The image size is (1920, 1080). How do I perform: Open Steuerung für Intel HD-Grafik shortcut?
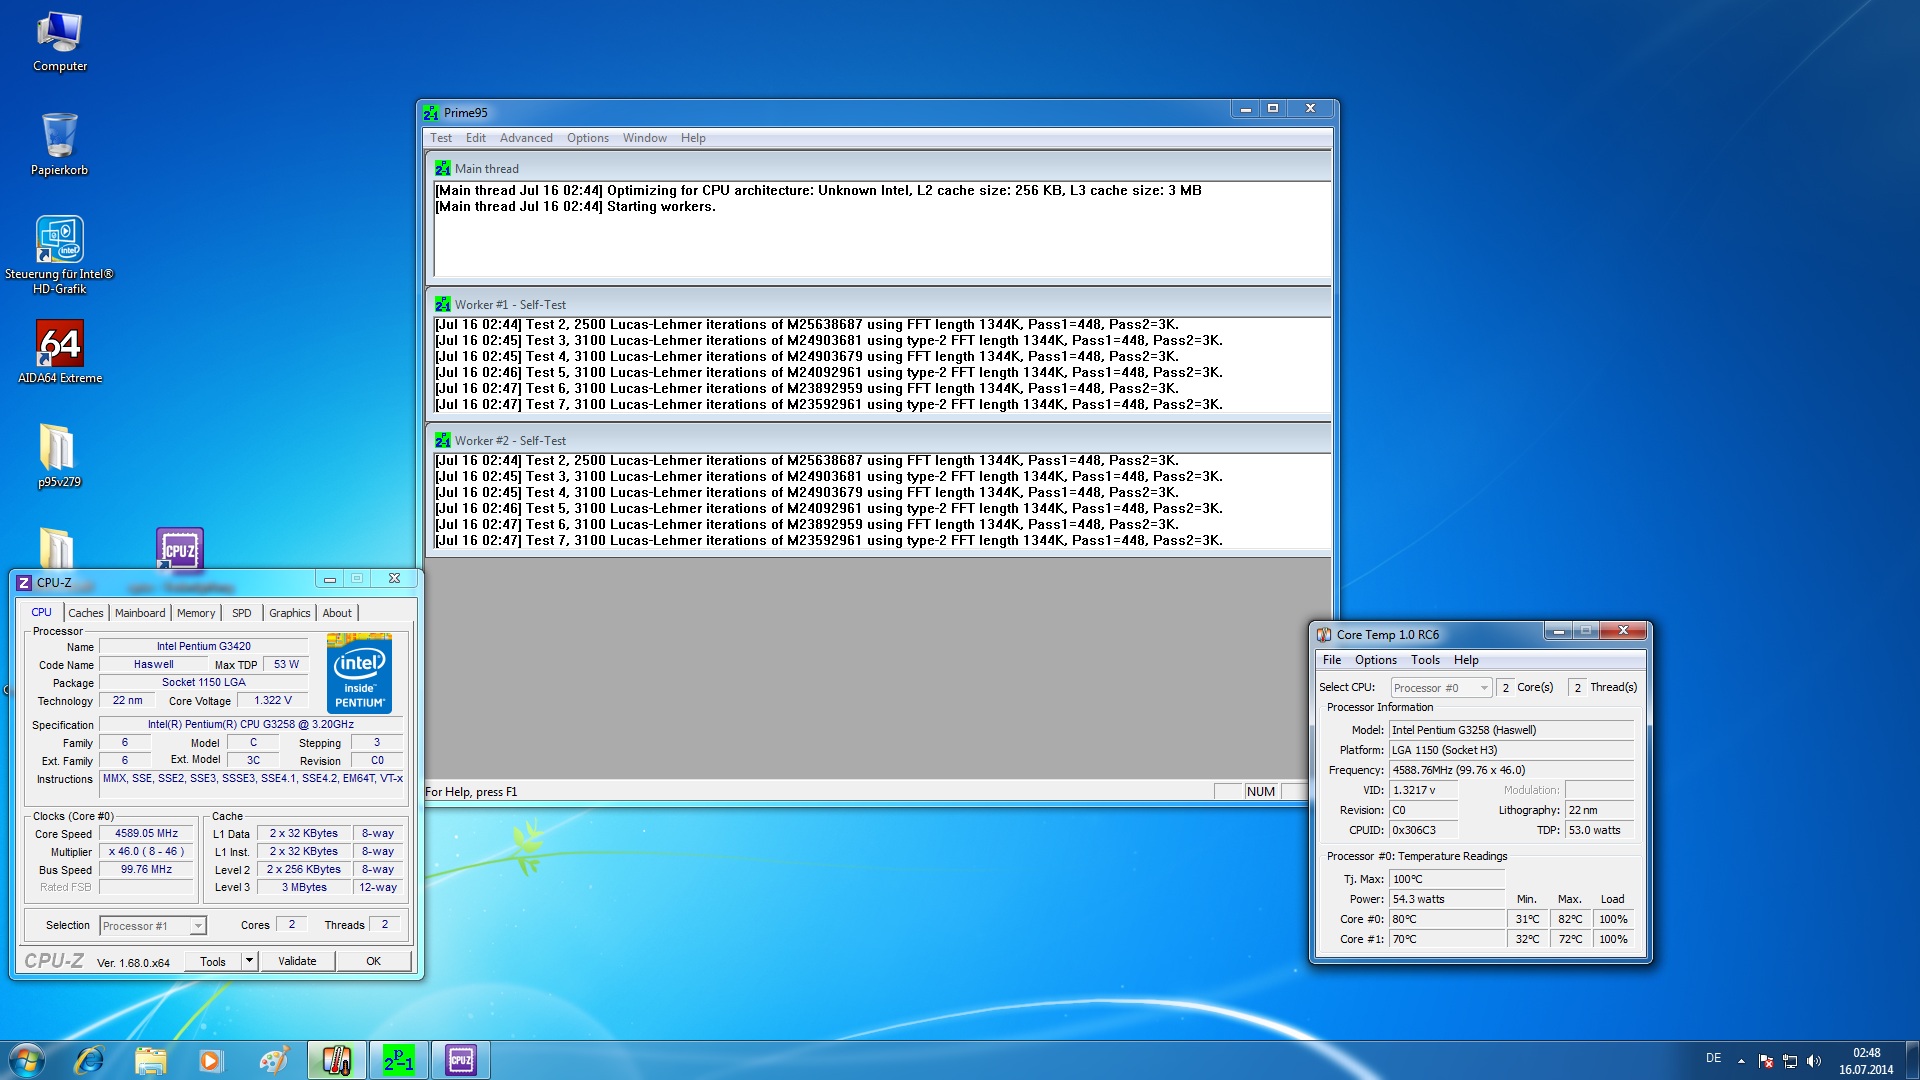point(60,255)
